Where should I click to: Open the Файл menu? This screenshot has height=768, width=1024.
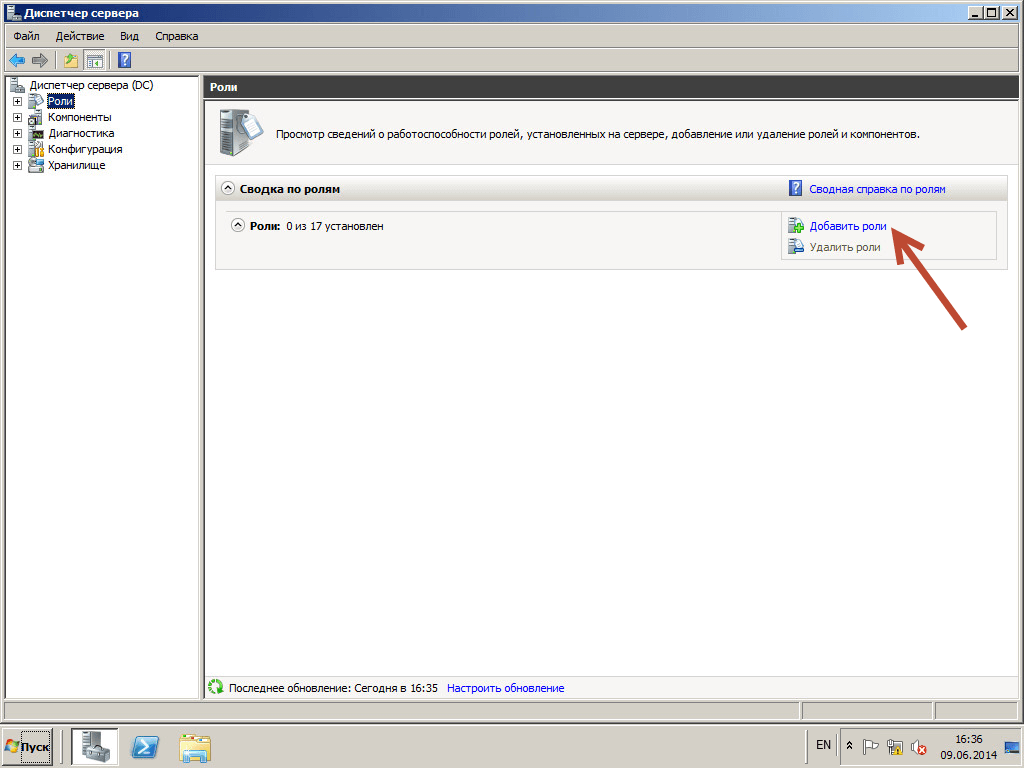26,36
